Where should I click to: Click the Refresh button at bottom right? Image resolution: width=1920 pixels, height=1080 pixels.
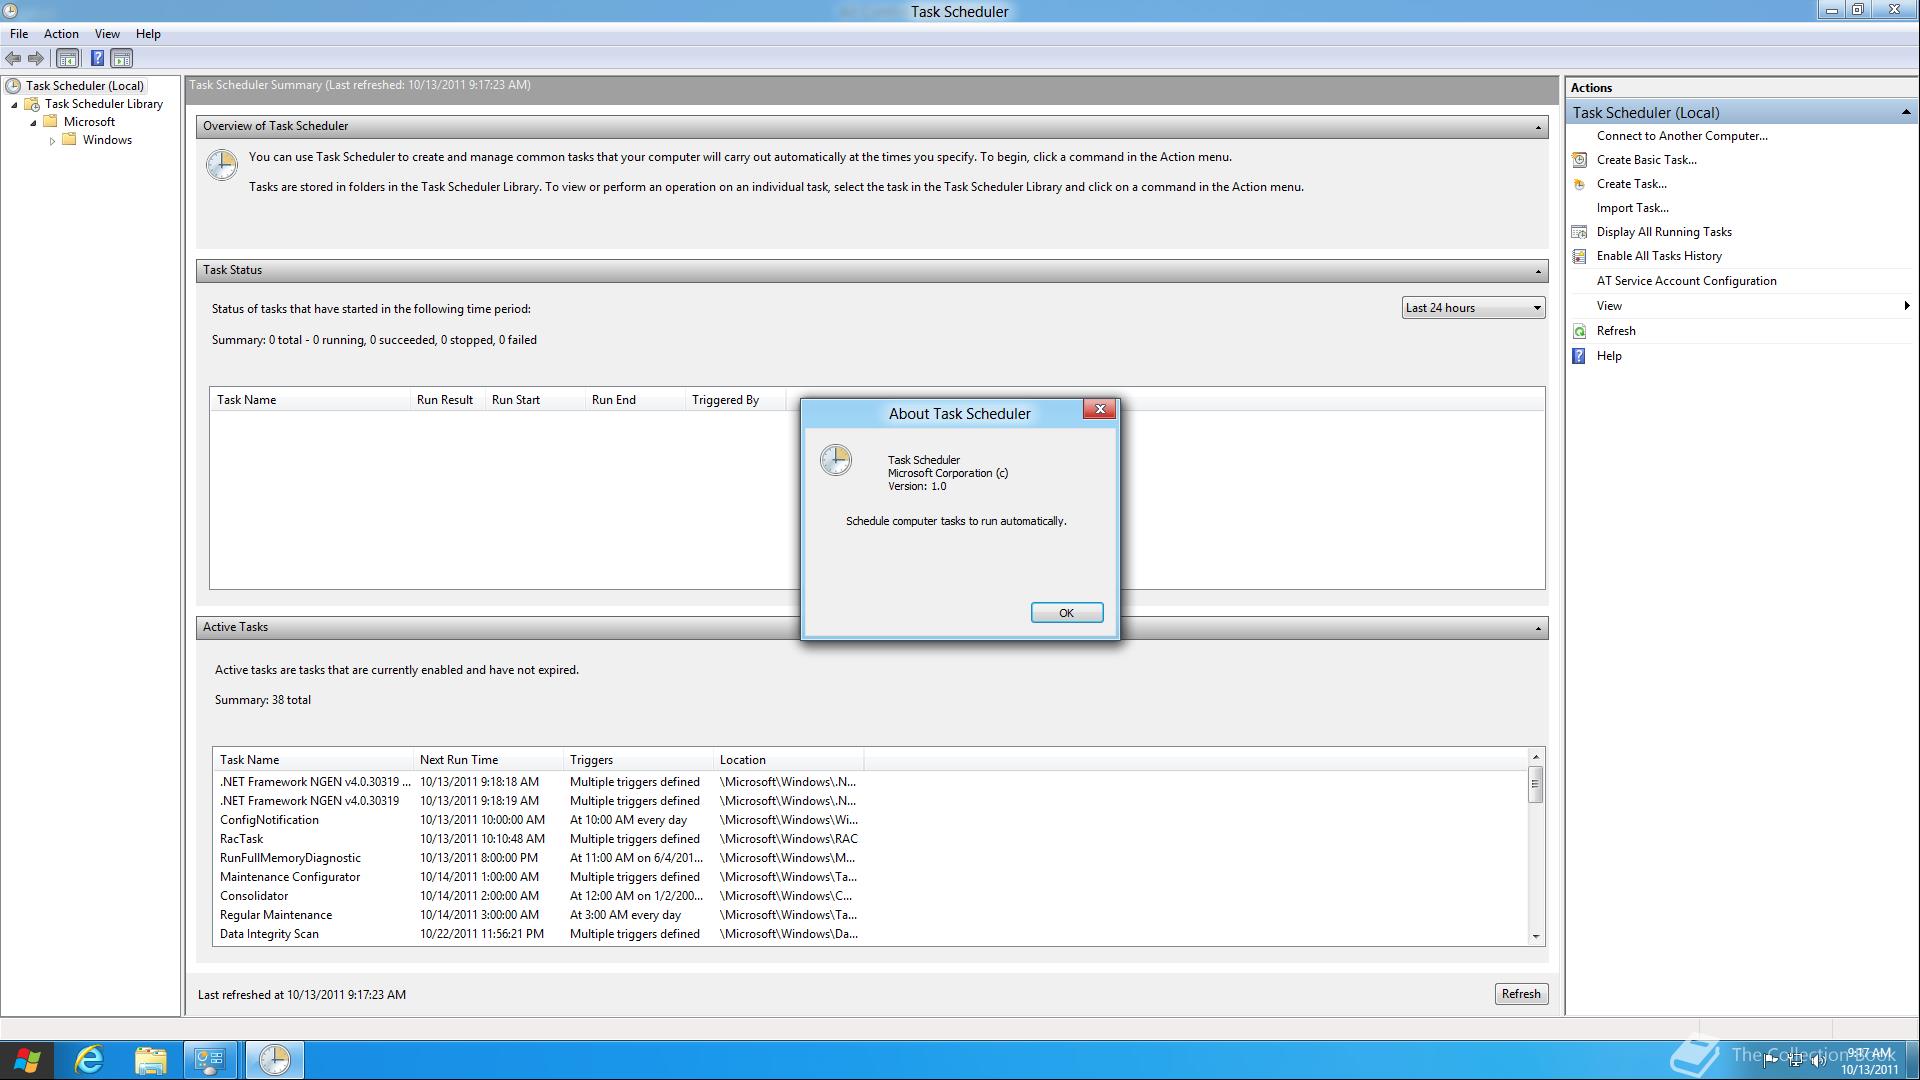[x=1520, y=994]
